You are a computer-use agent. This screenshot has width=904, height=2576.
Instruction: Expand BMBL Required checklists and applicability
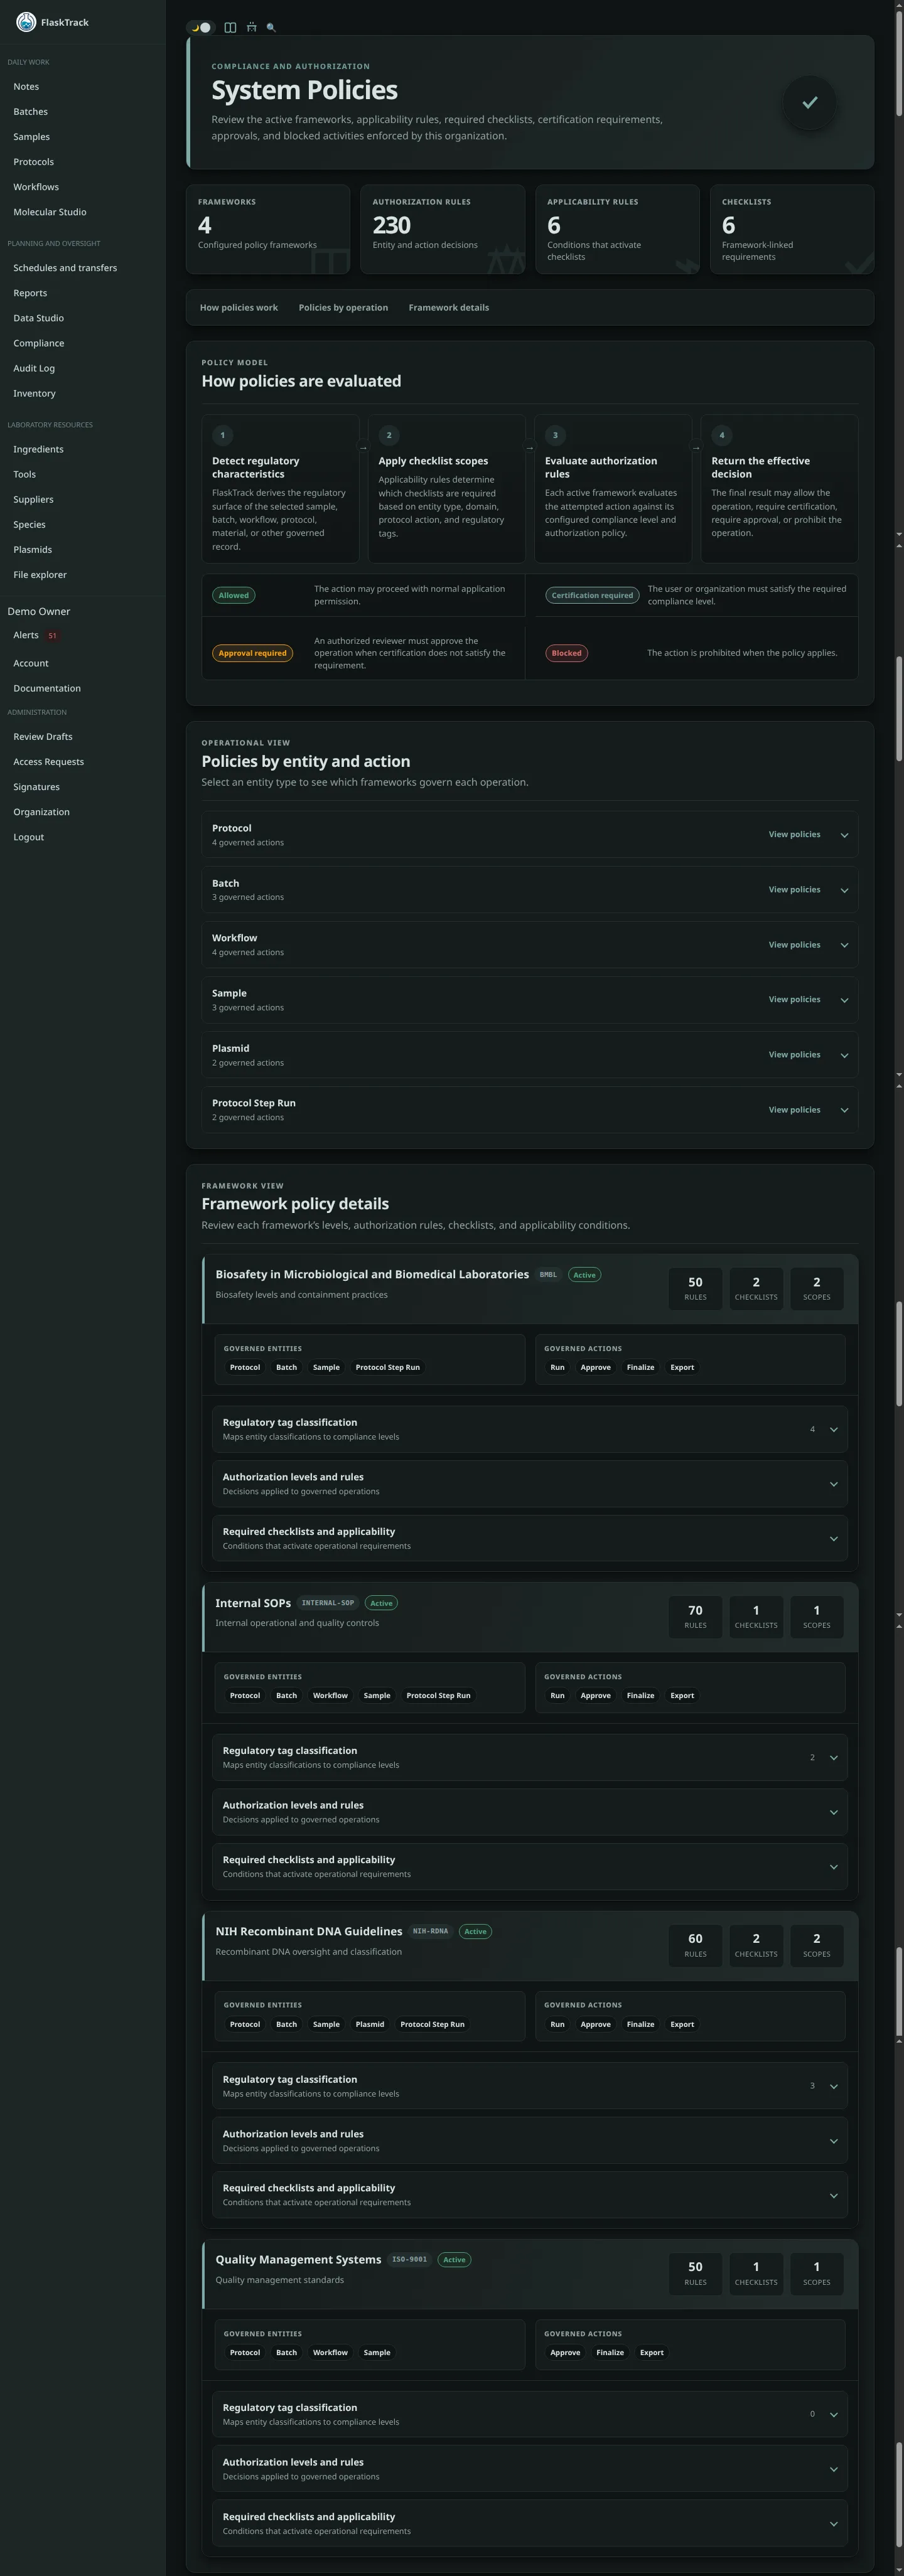coord(530,1539)
